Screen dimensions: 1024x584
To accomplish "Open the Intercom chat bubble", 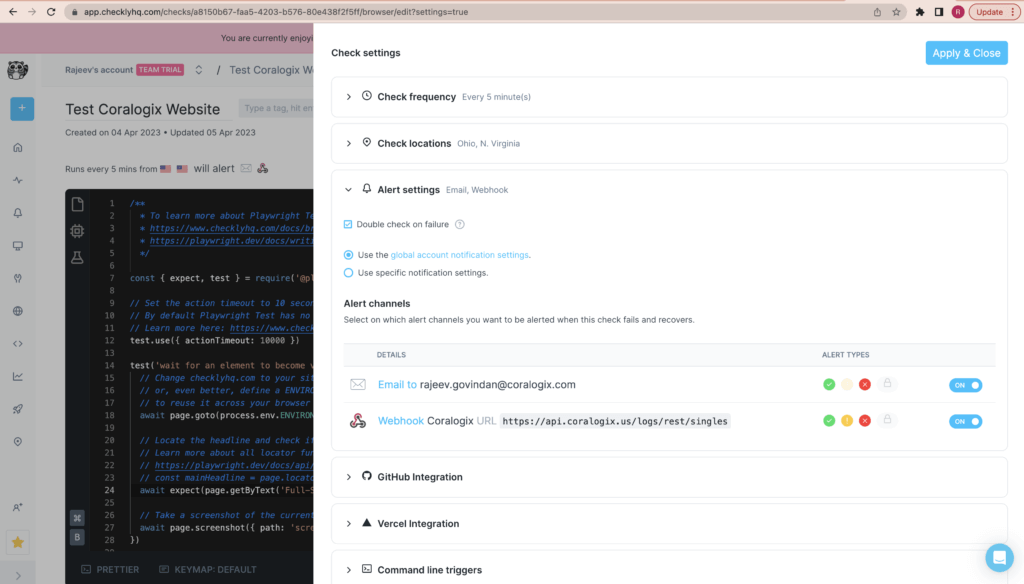I will coord(999,558).
